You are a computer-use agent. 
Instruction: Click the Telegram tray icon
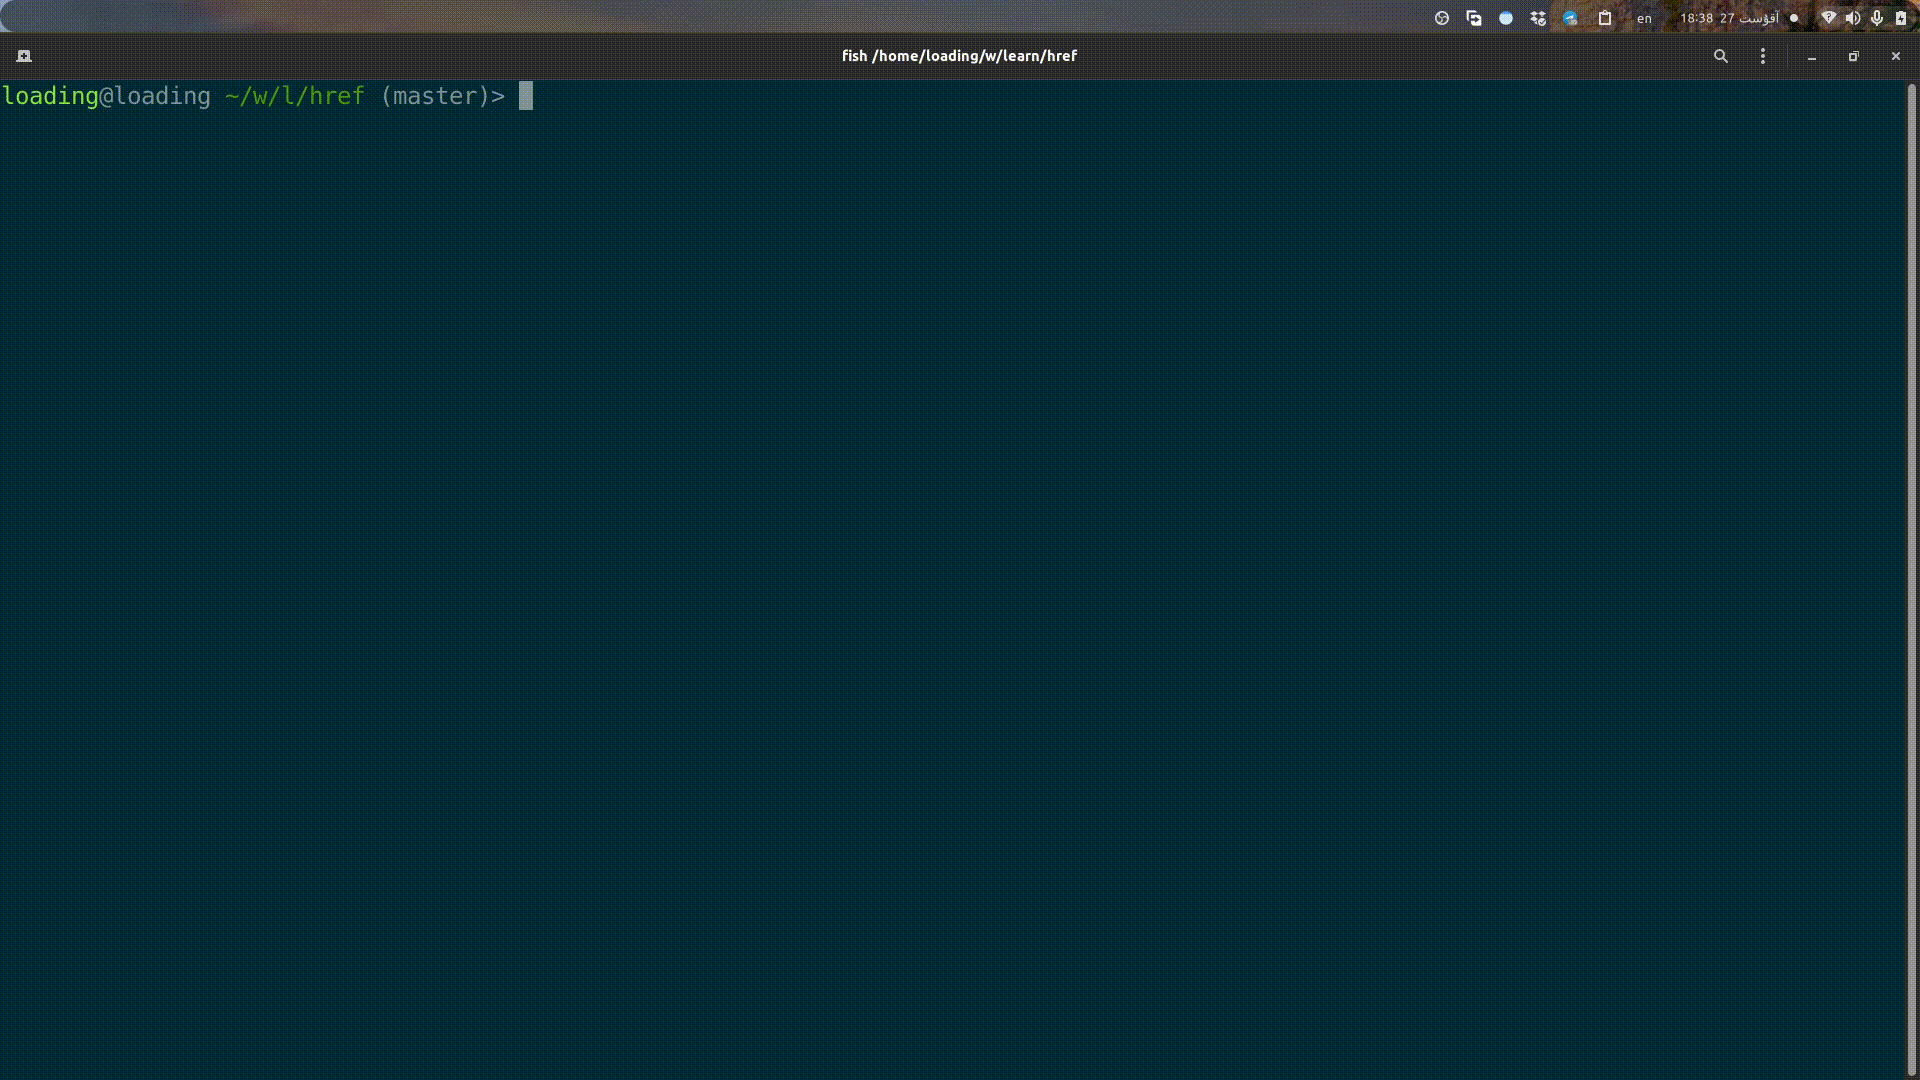click(x=1570, y=18)
